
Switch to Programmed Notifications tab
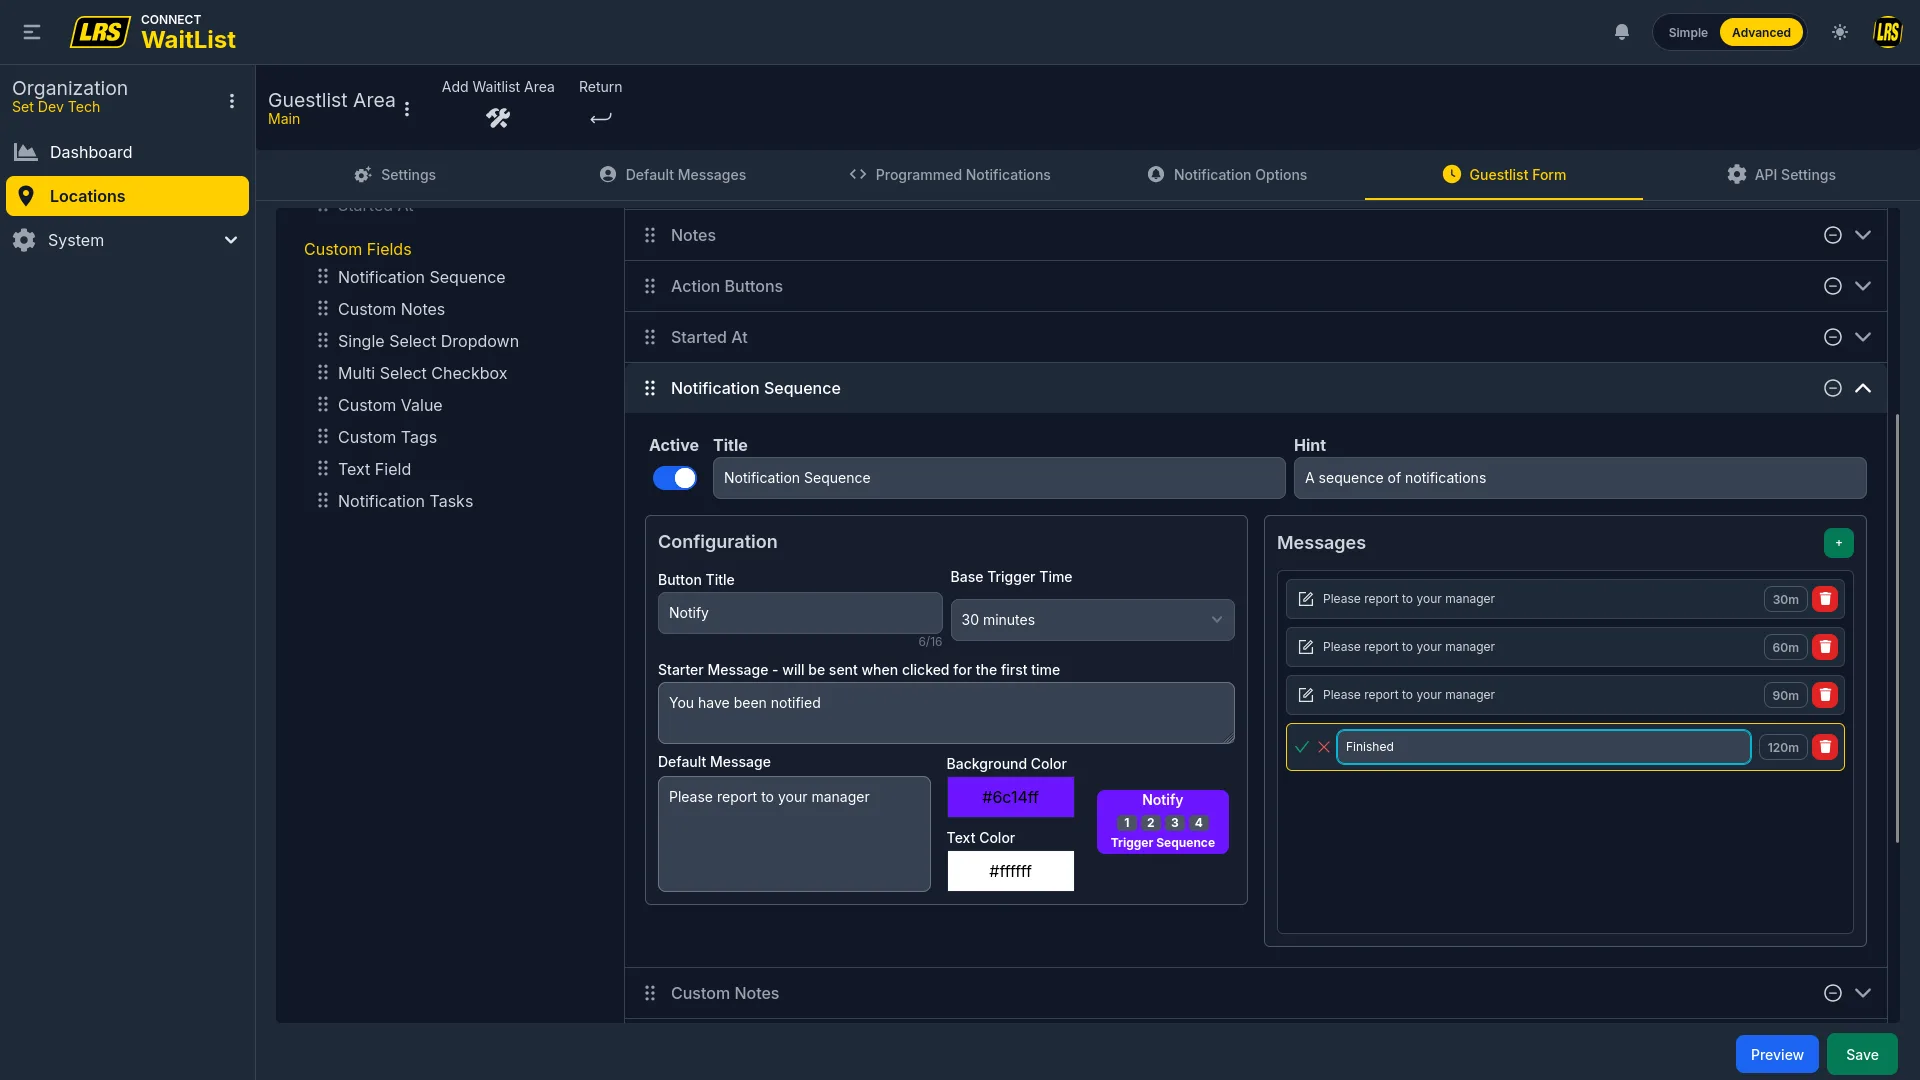tap(950, 175)
